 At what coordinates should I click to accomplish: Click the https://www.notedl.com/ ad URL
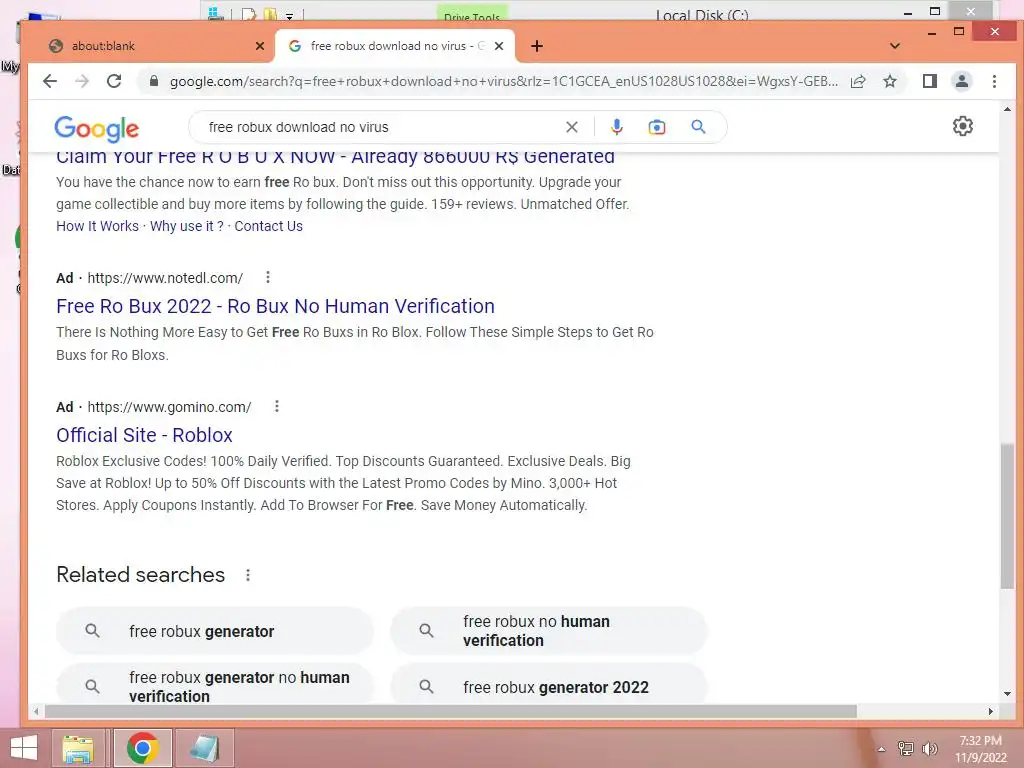[x=165, y=278]
